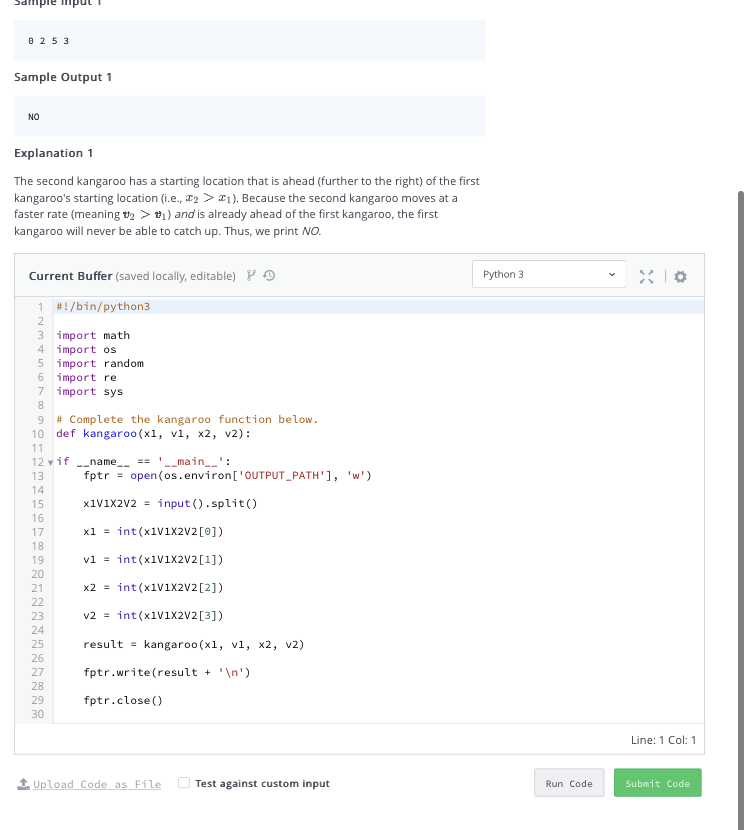The height and width of the screenshot is (830, 750).
Task: Click the page vertical scrollbar
Action: pyautogui.click(x=741, y=508)
